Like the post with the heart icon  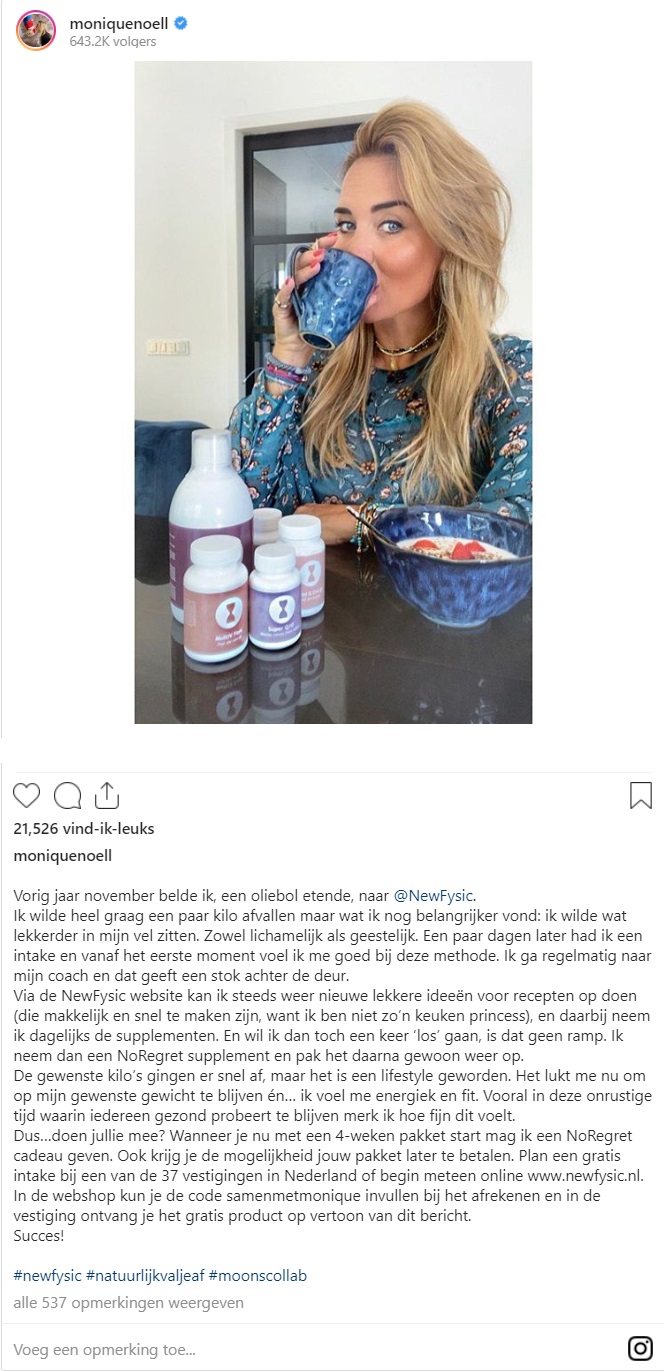tap(26, 795)
